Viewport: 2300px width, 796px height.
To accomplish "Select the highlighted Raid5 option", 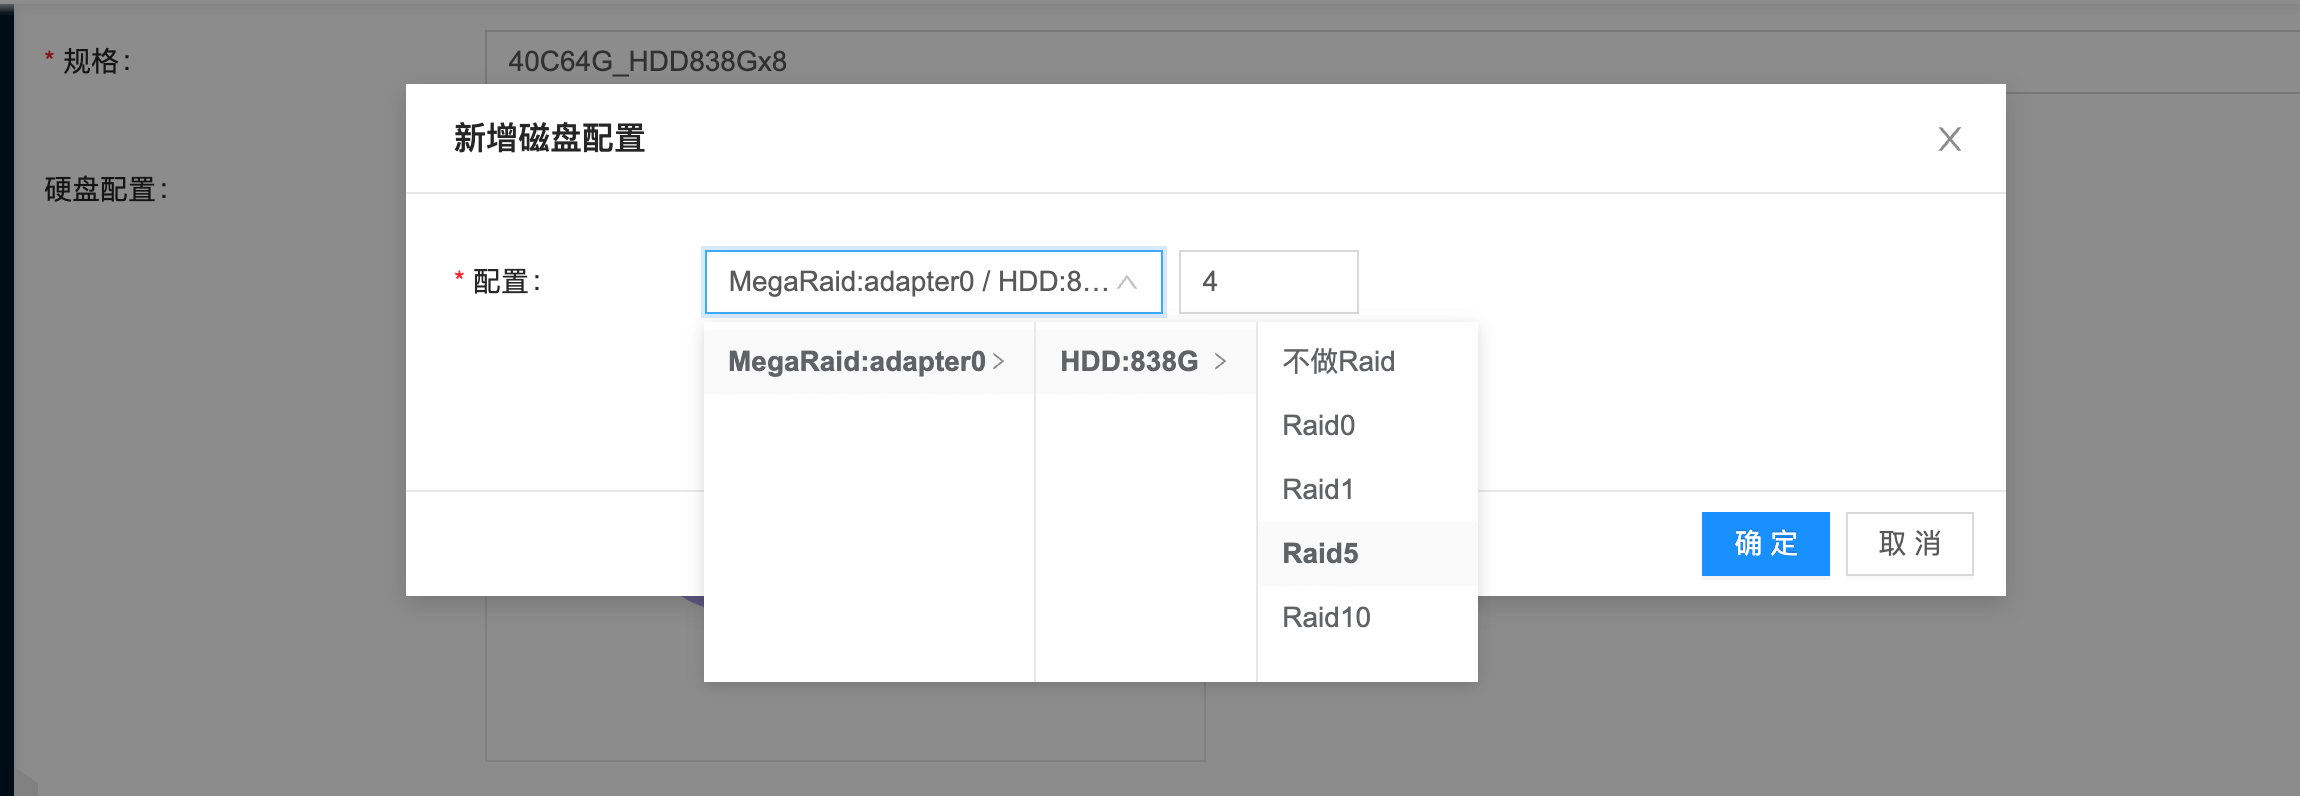I will (1320, 553).
